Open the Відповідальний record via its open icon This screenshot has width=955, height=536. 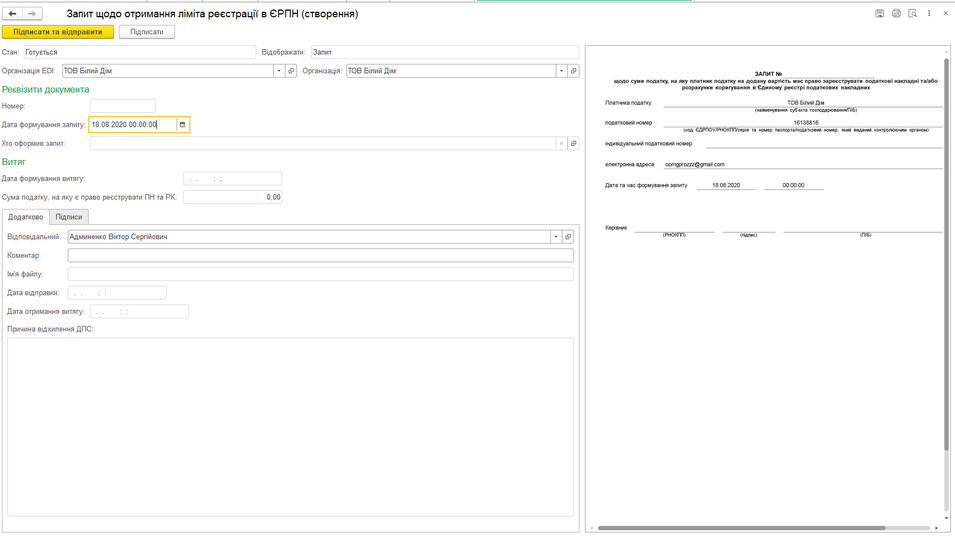[568, 237]
